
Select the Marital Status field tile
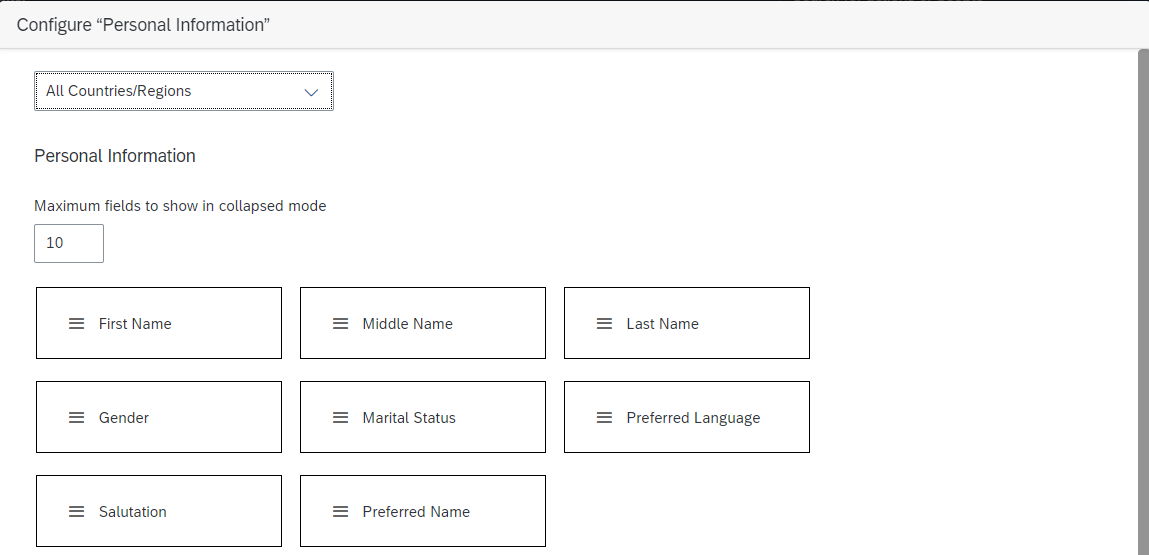coord(423,417)
